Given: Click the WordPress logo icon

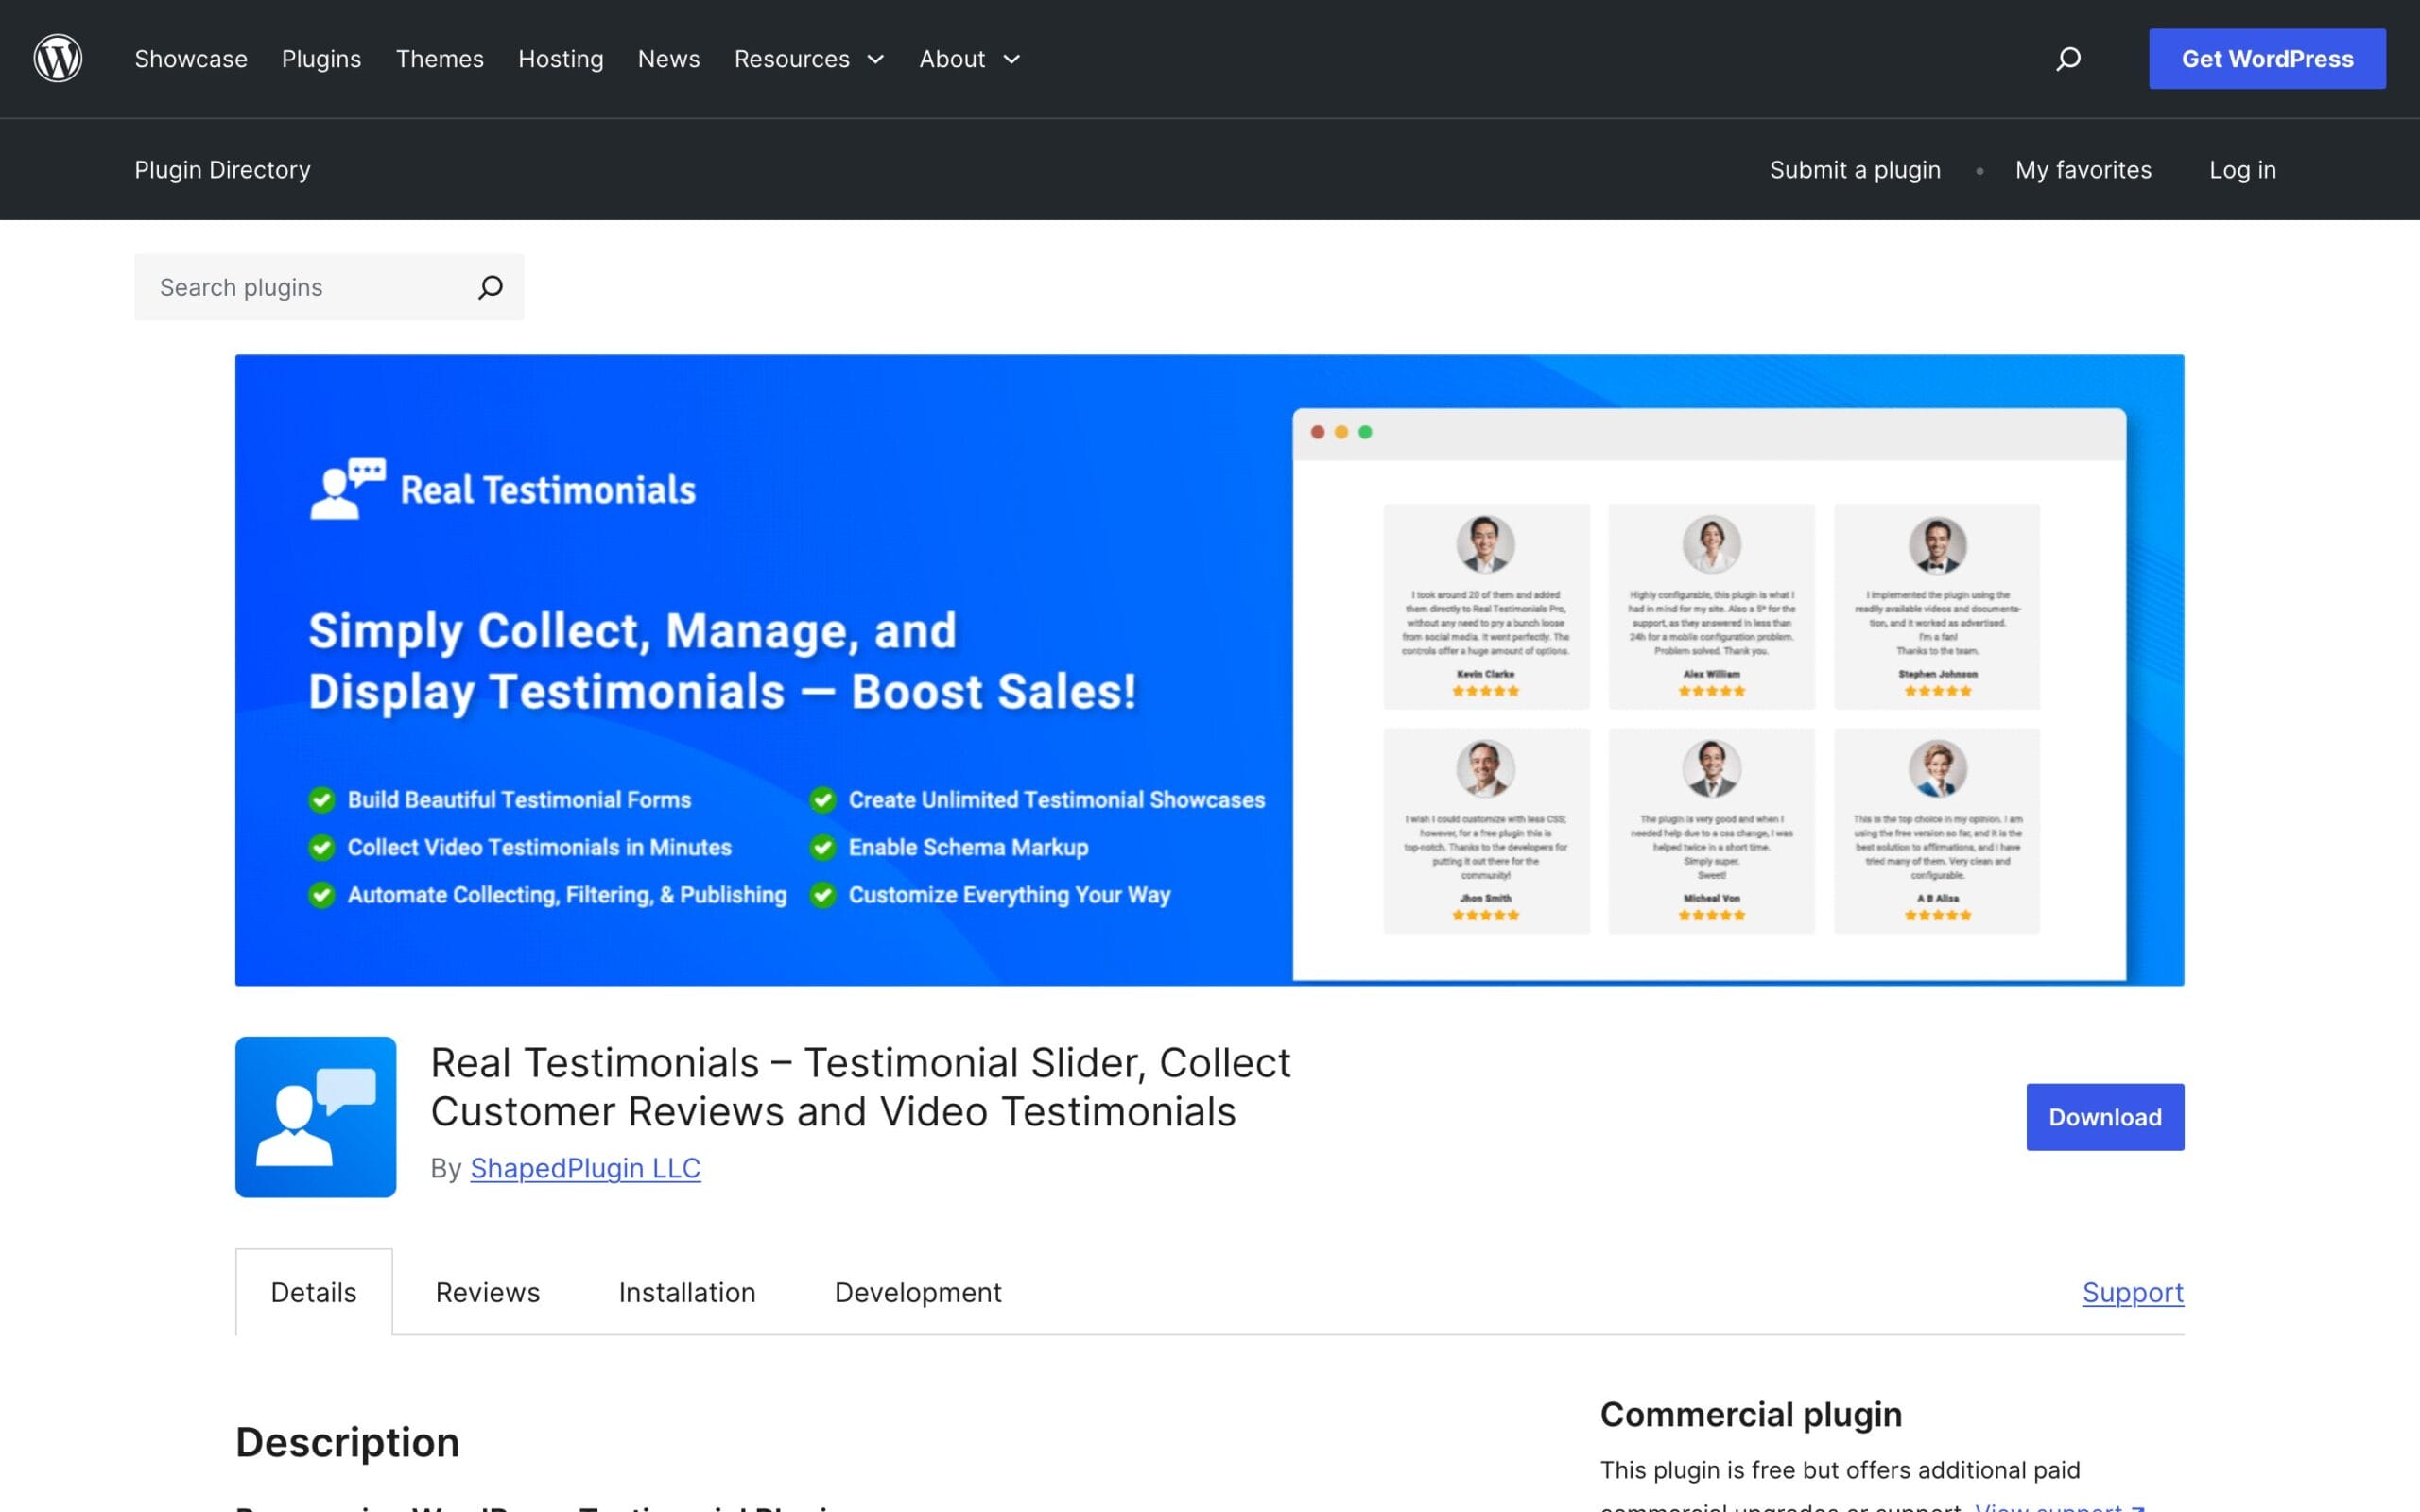Looking at the screenshot, I should [58, 58].
